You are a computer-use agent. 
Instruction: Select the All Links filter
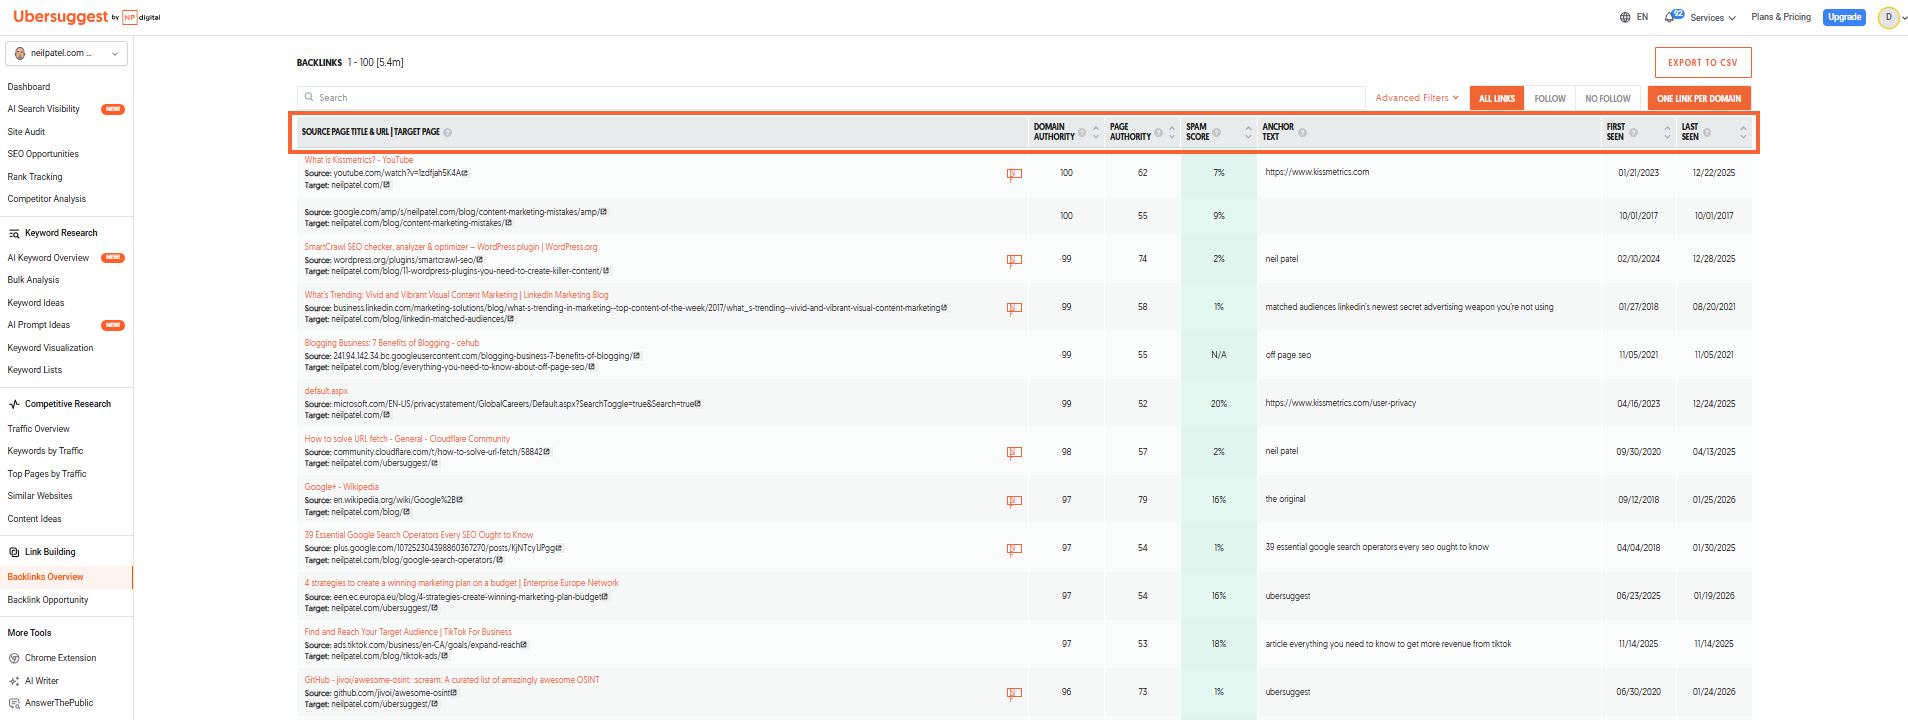tap(1497, 98)
